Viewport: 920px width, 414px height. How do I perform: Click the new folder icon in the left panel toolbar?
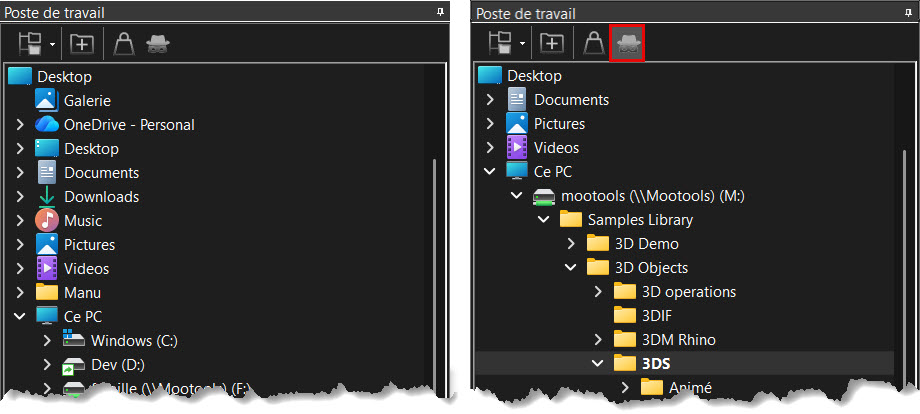click(x=82, y=43)
